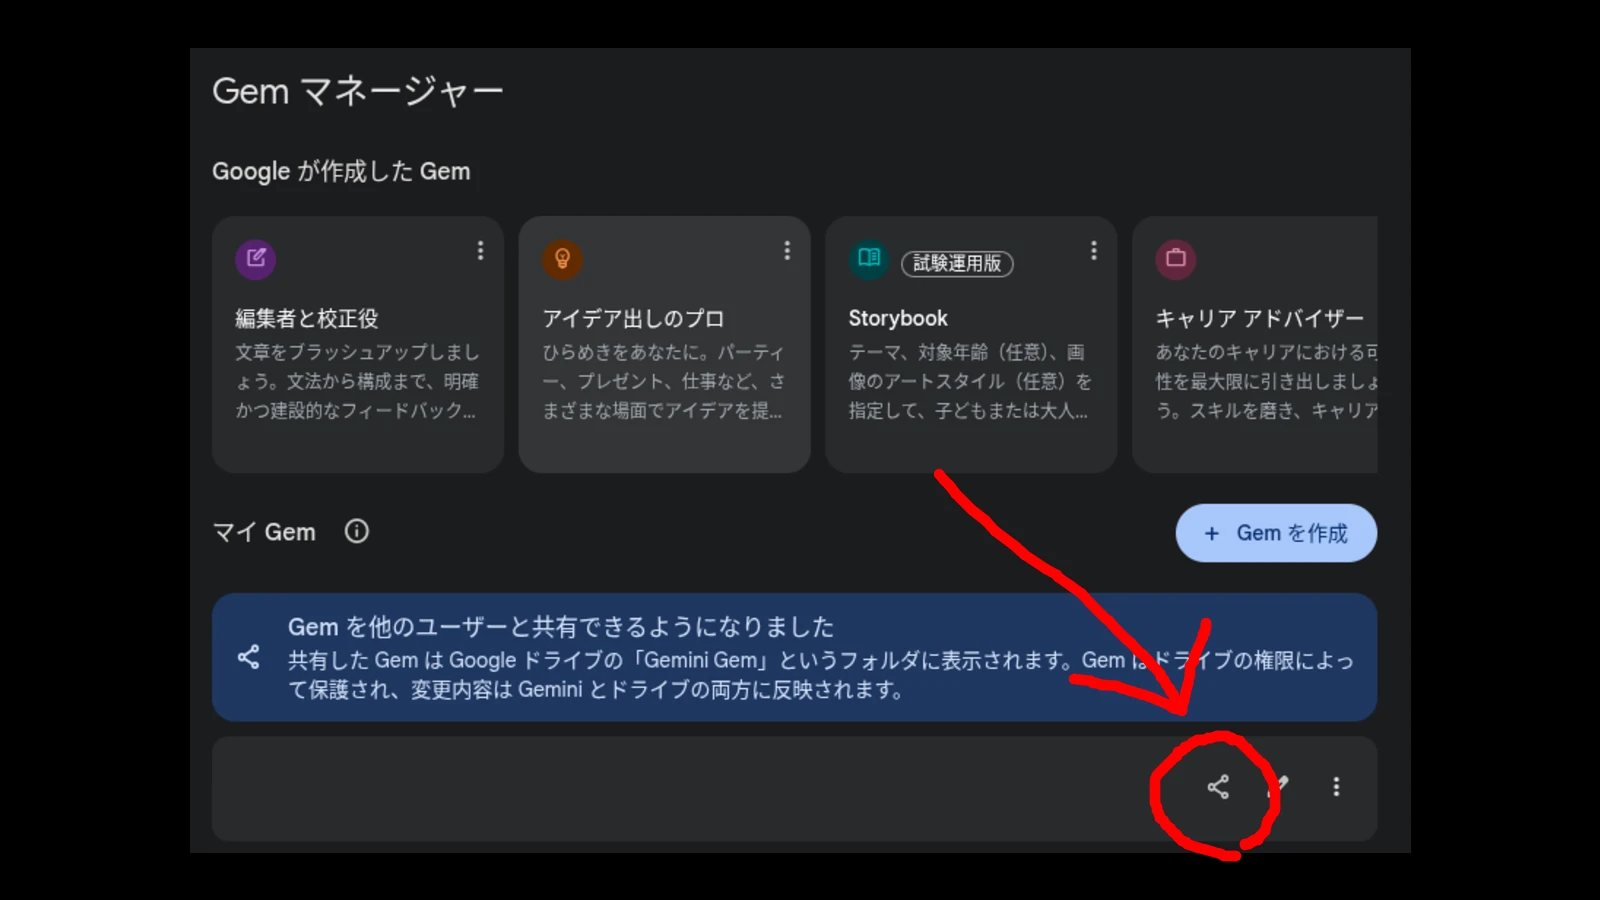Viewport: 1600px width, 900px height.
Task: Click the share icon in the blue sharing banner
Action: pyautogui.click(x=249, y=657)
